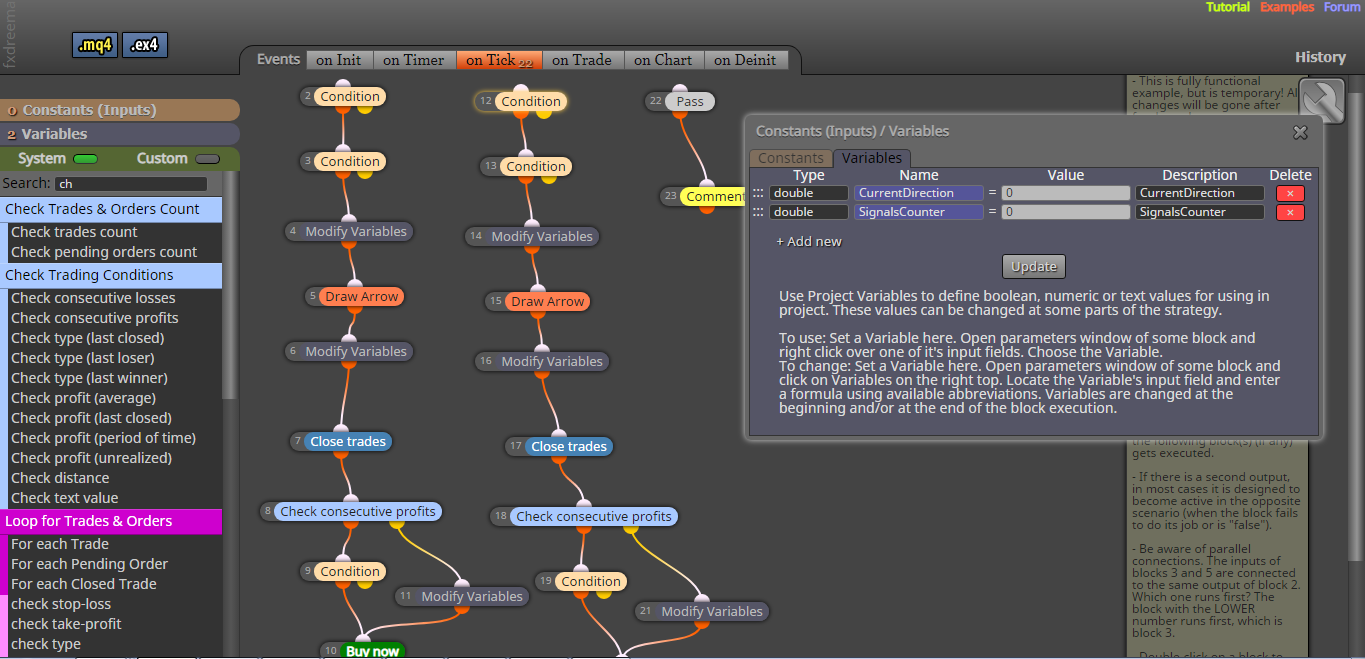This screenshot has width=1365, height=659.
Task: Click the Update button
Action: point(1034,266)
